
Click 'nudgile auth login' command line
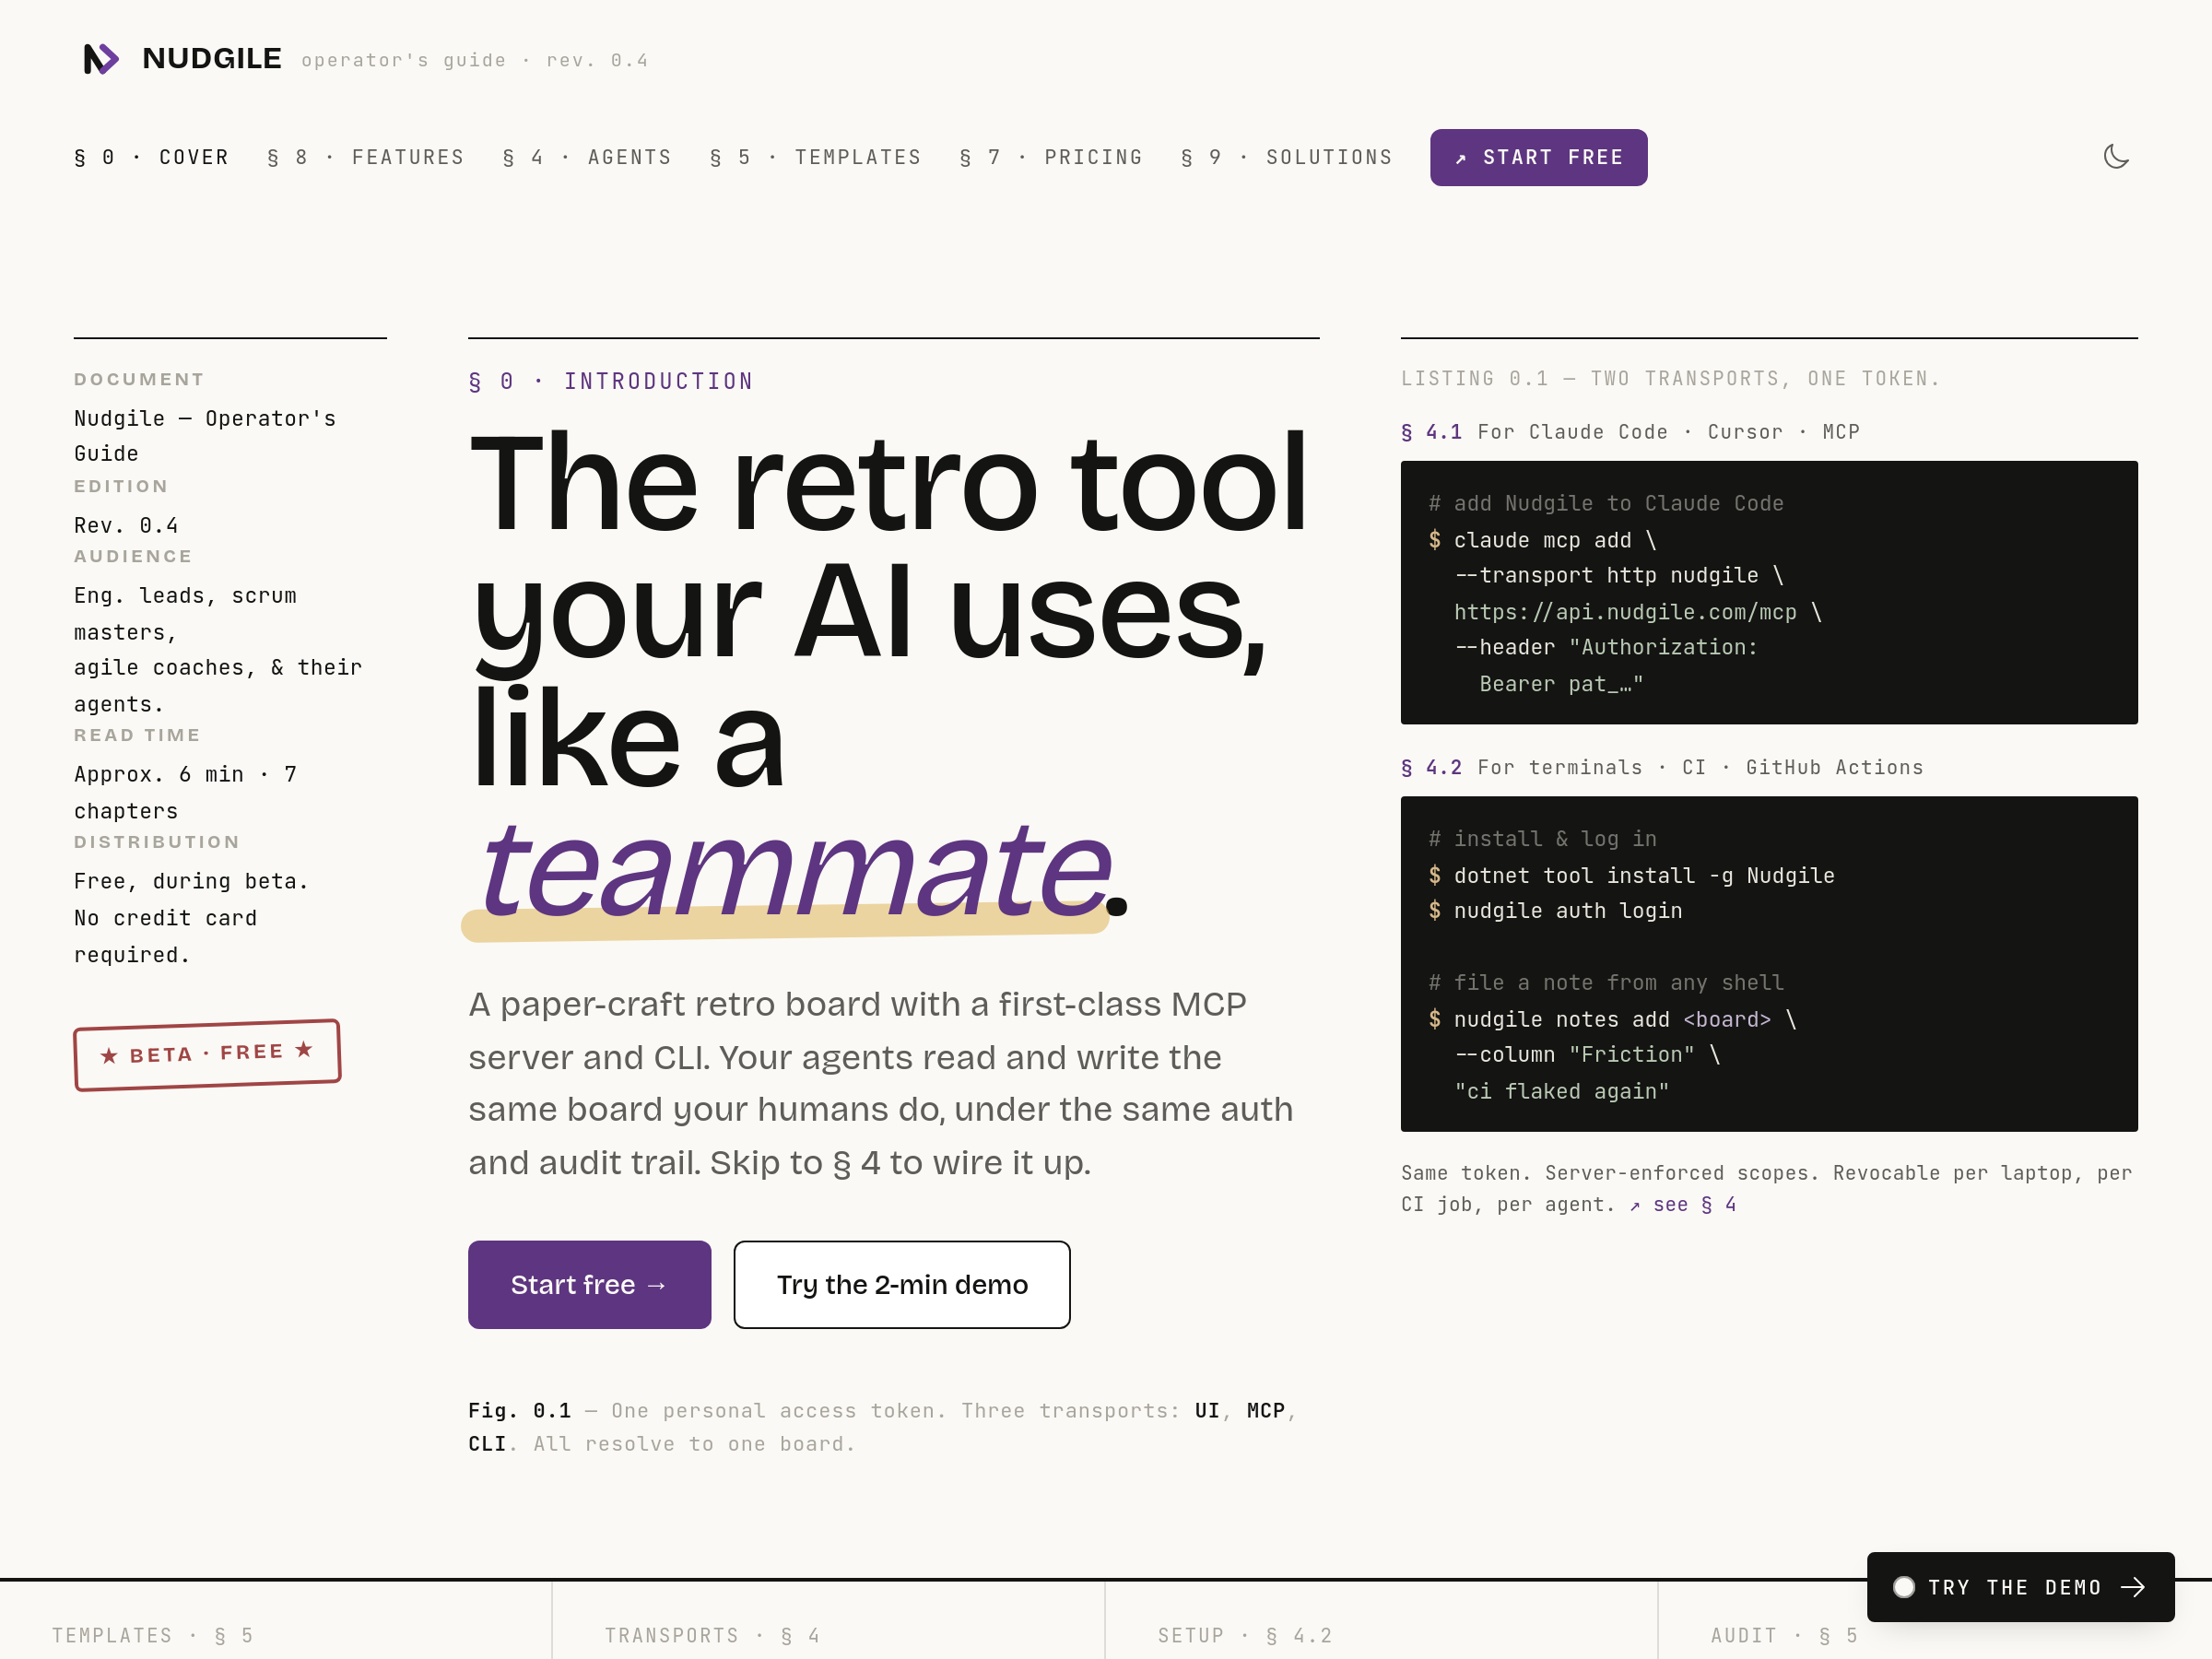1568,911
